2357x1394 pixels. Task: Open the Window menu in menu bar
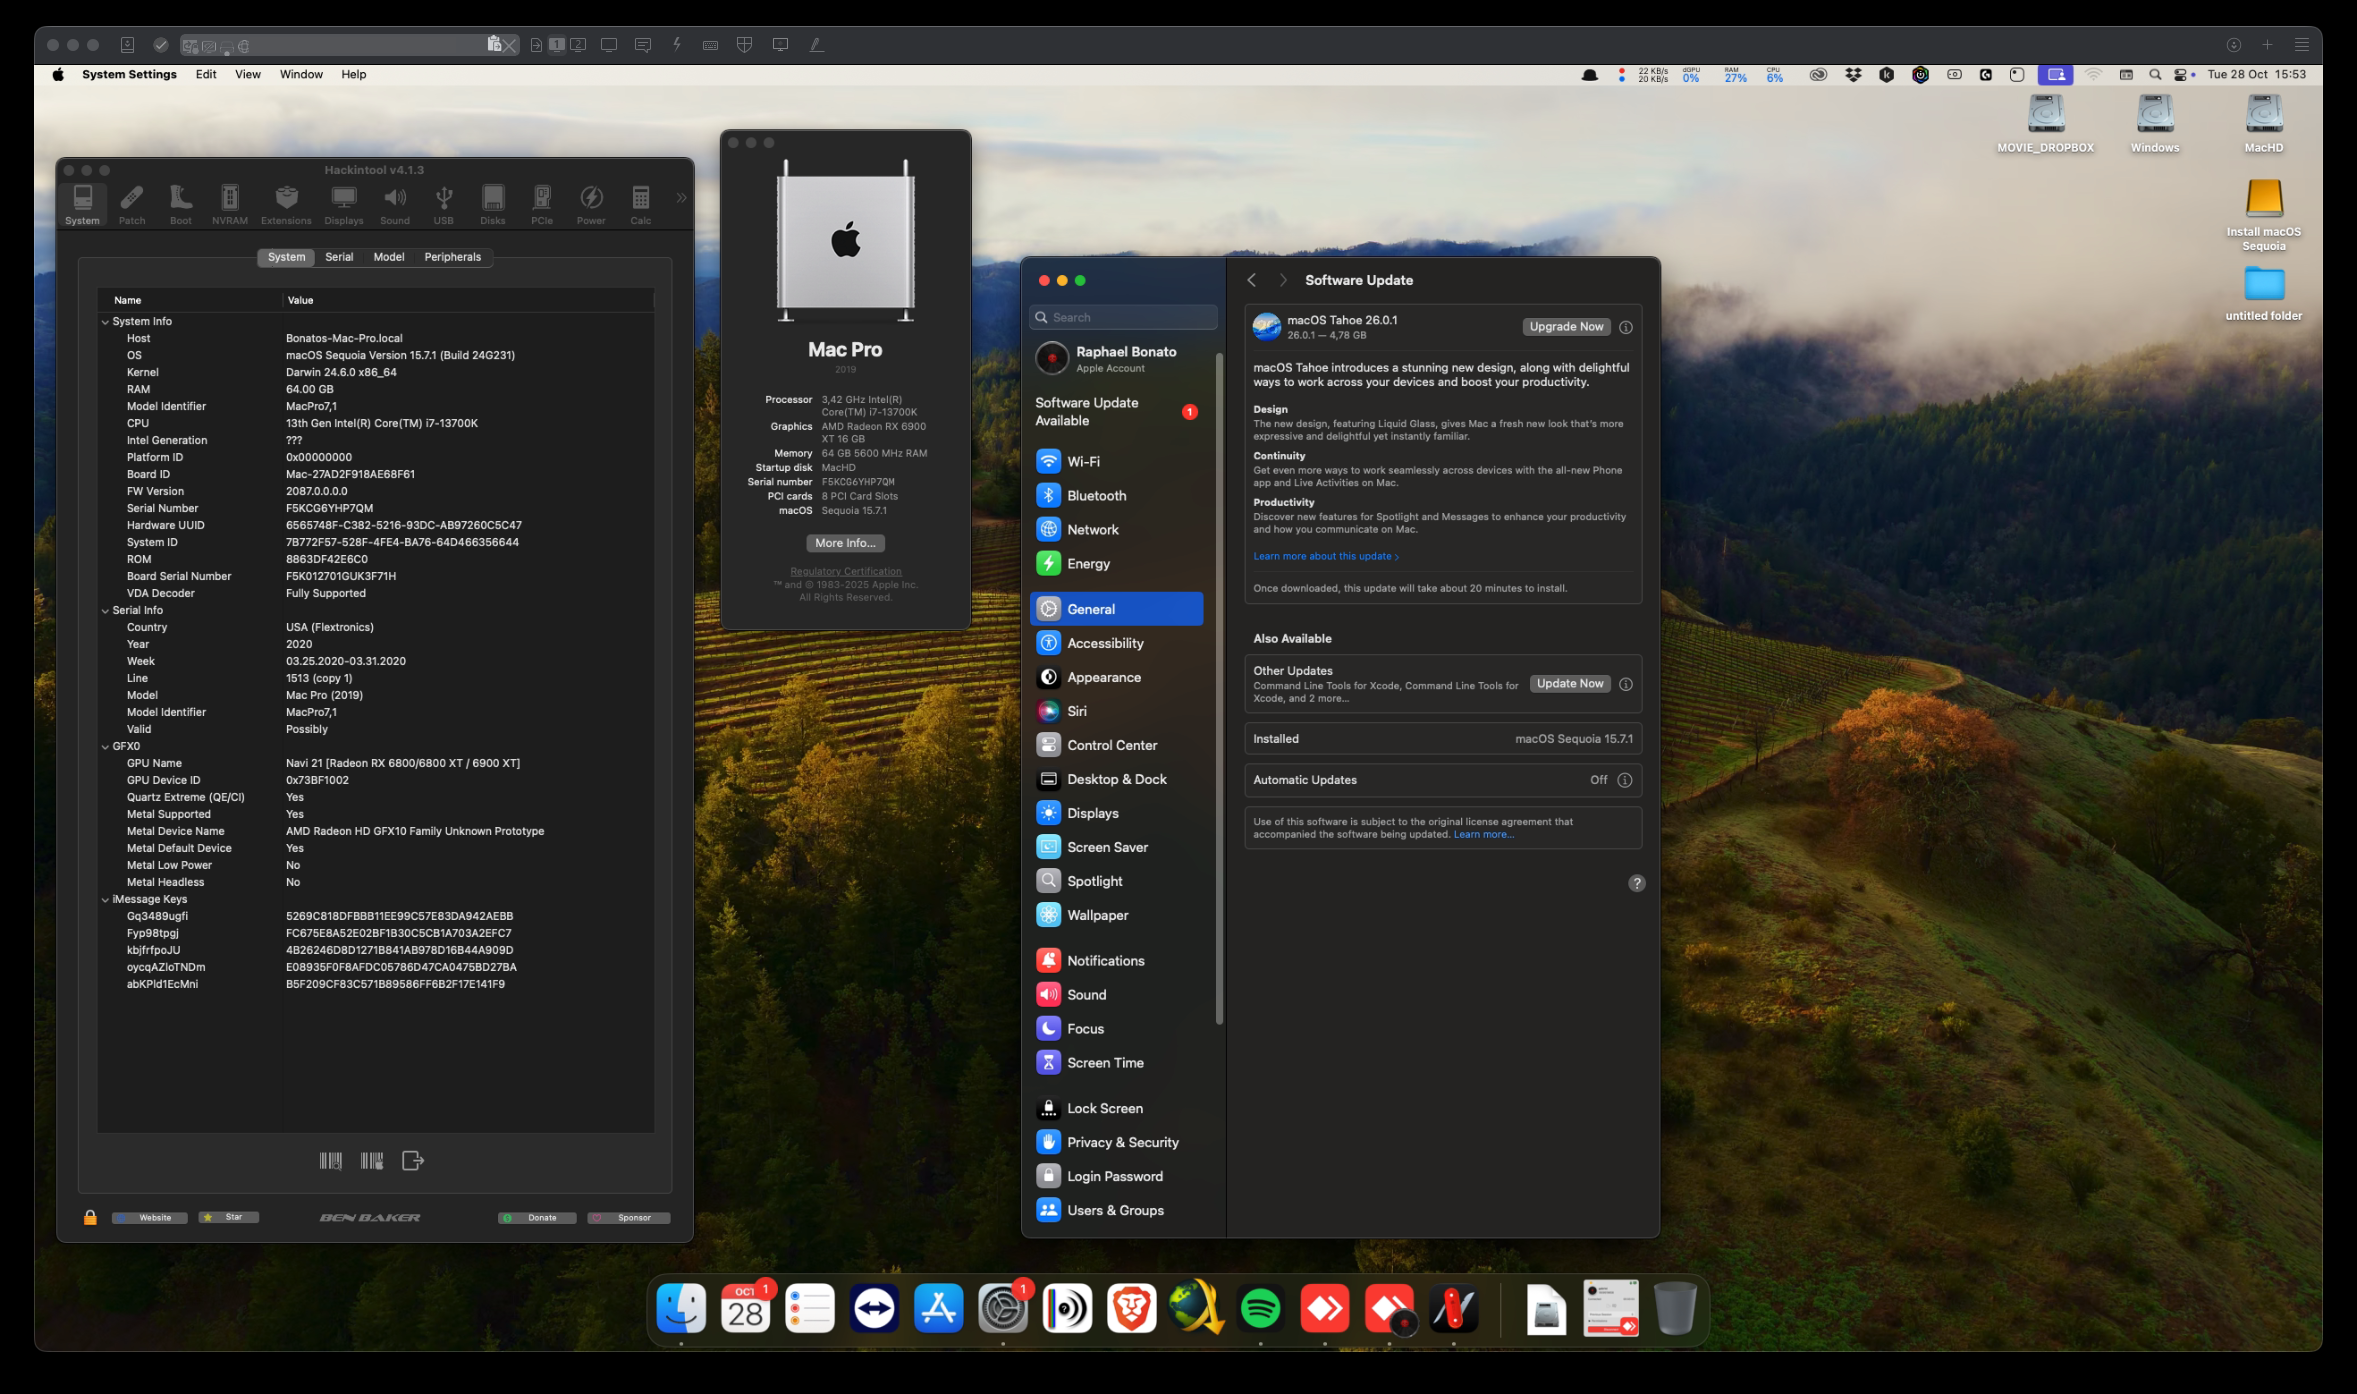click(x=300, y=74)
